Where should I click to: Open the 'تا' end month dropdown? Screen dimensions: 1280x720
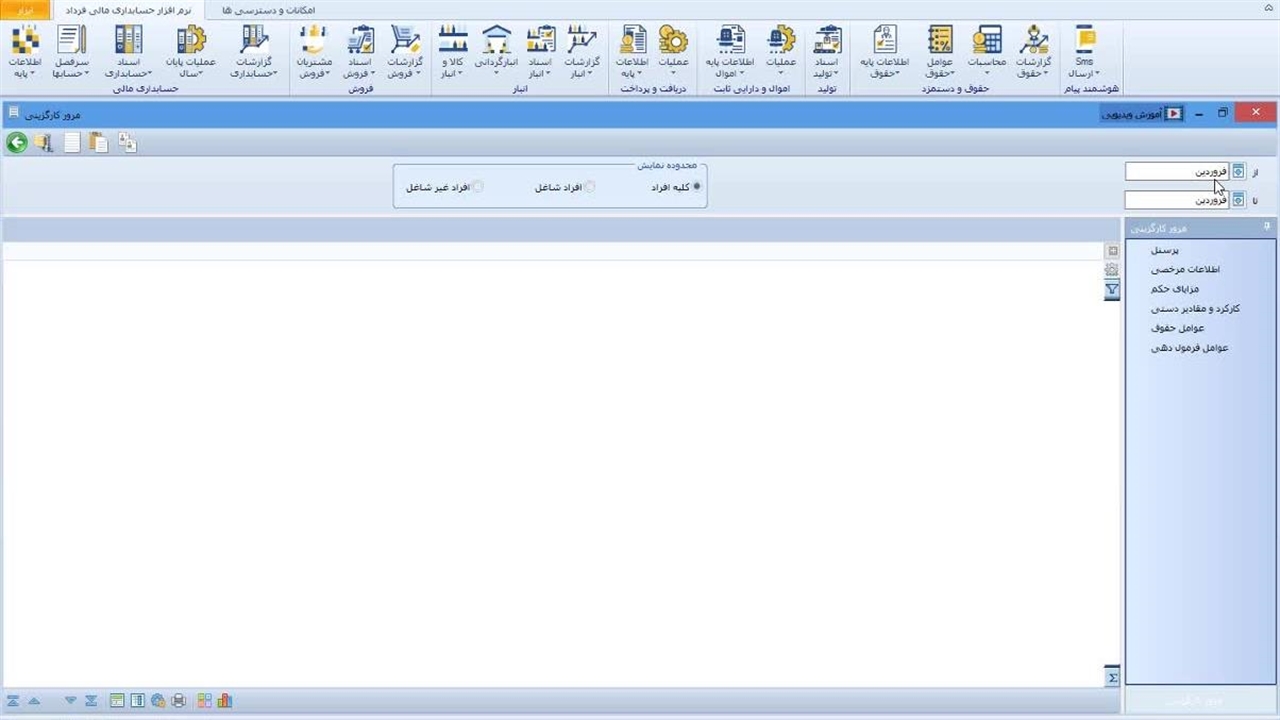coord(1238,200)
